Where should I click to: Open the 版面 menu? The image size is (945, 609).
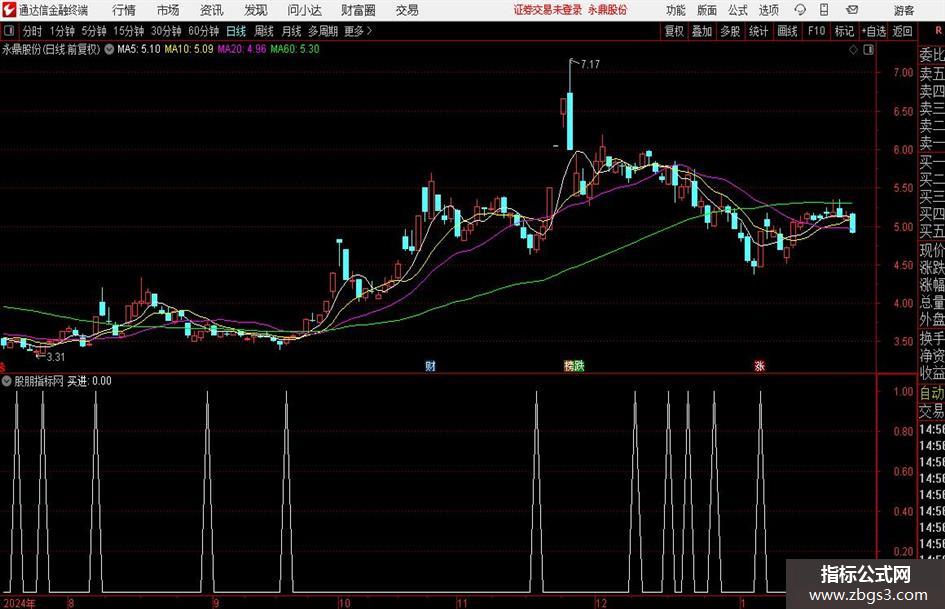pyautogui.click(x=707, y=10)
